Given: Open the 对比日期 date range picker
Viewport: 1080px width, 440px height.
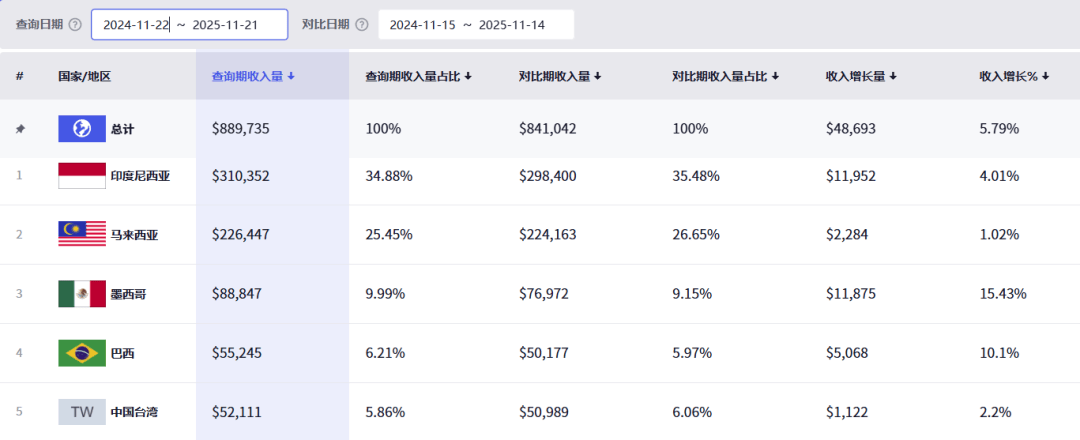Looking at the screenshot, I should click(475, 24).
